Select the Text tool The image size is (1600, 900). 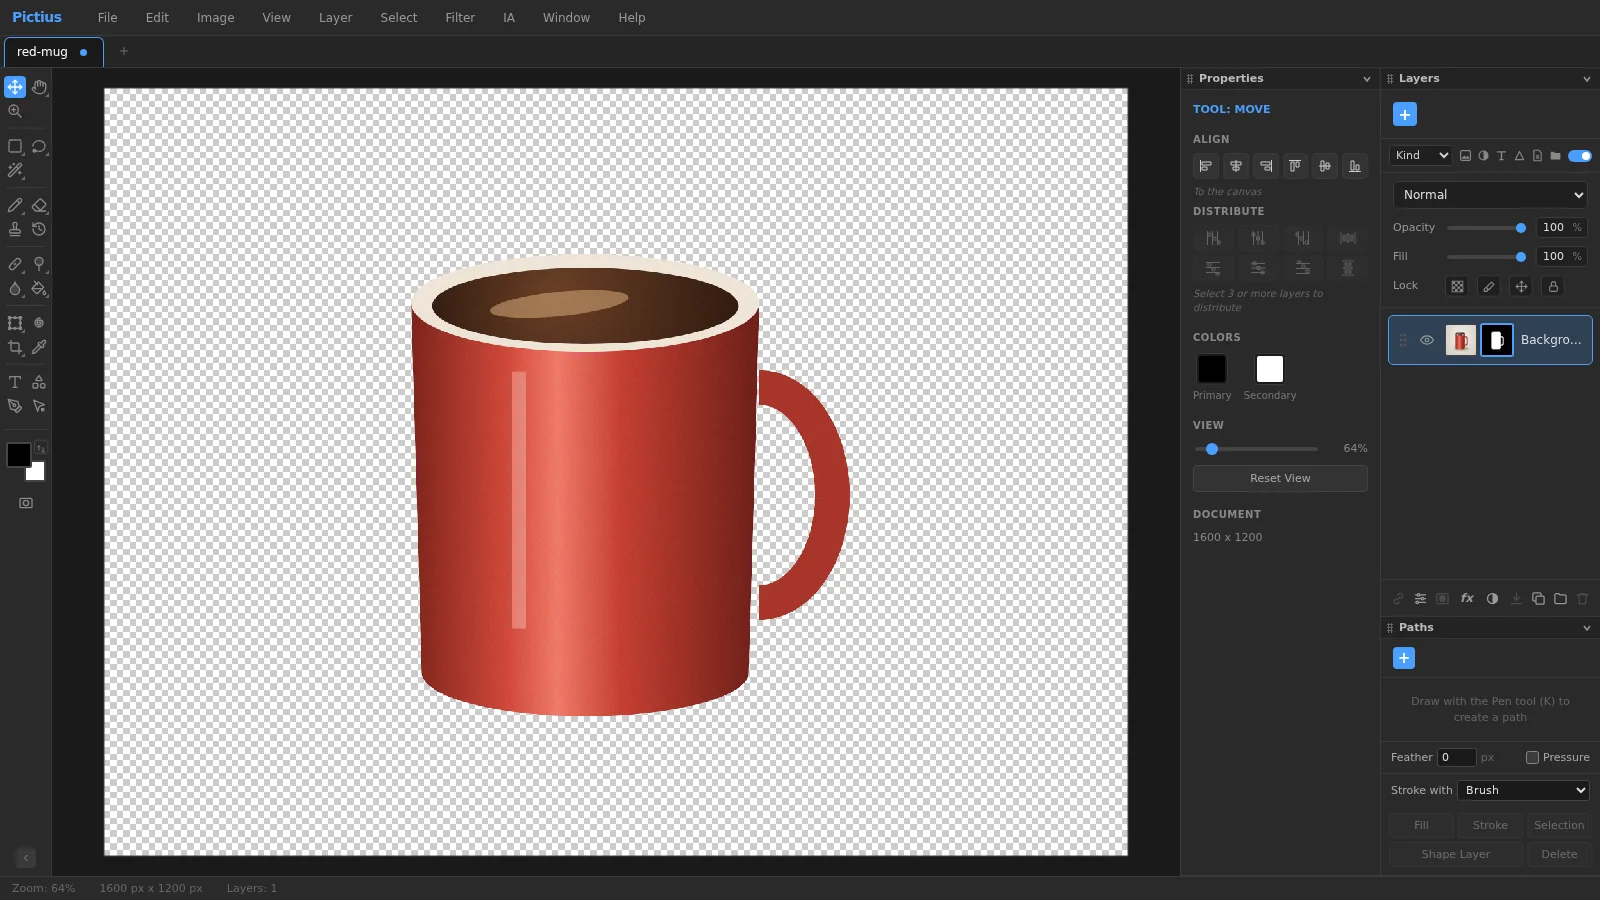15,382
